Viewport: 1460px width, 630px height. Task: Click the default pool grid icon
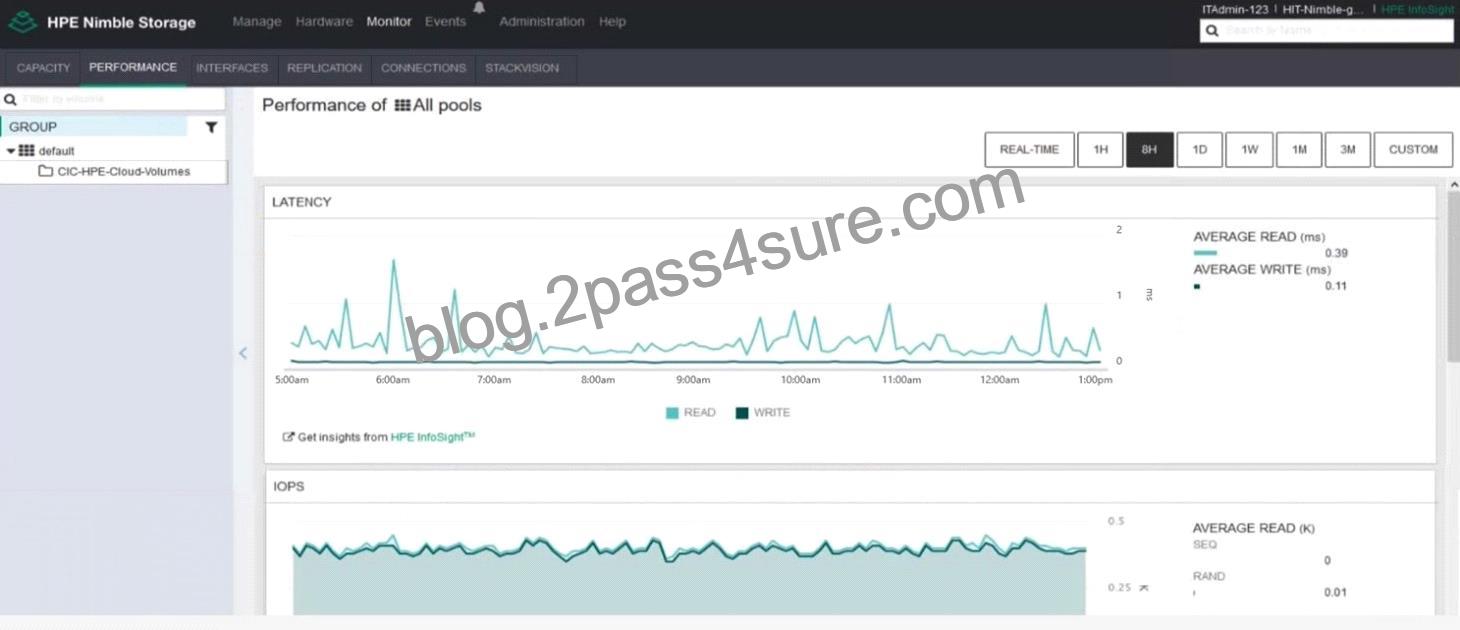(27, 151)
